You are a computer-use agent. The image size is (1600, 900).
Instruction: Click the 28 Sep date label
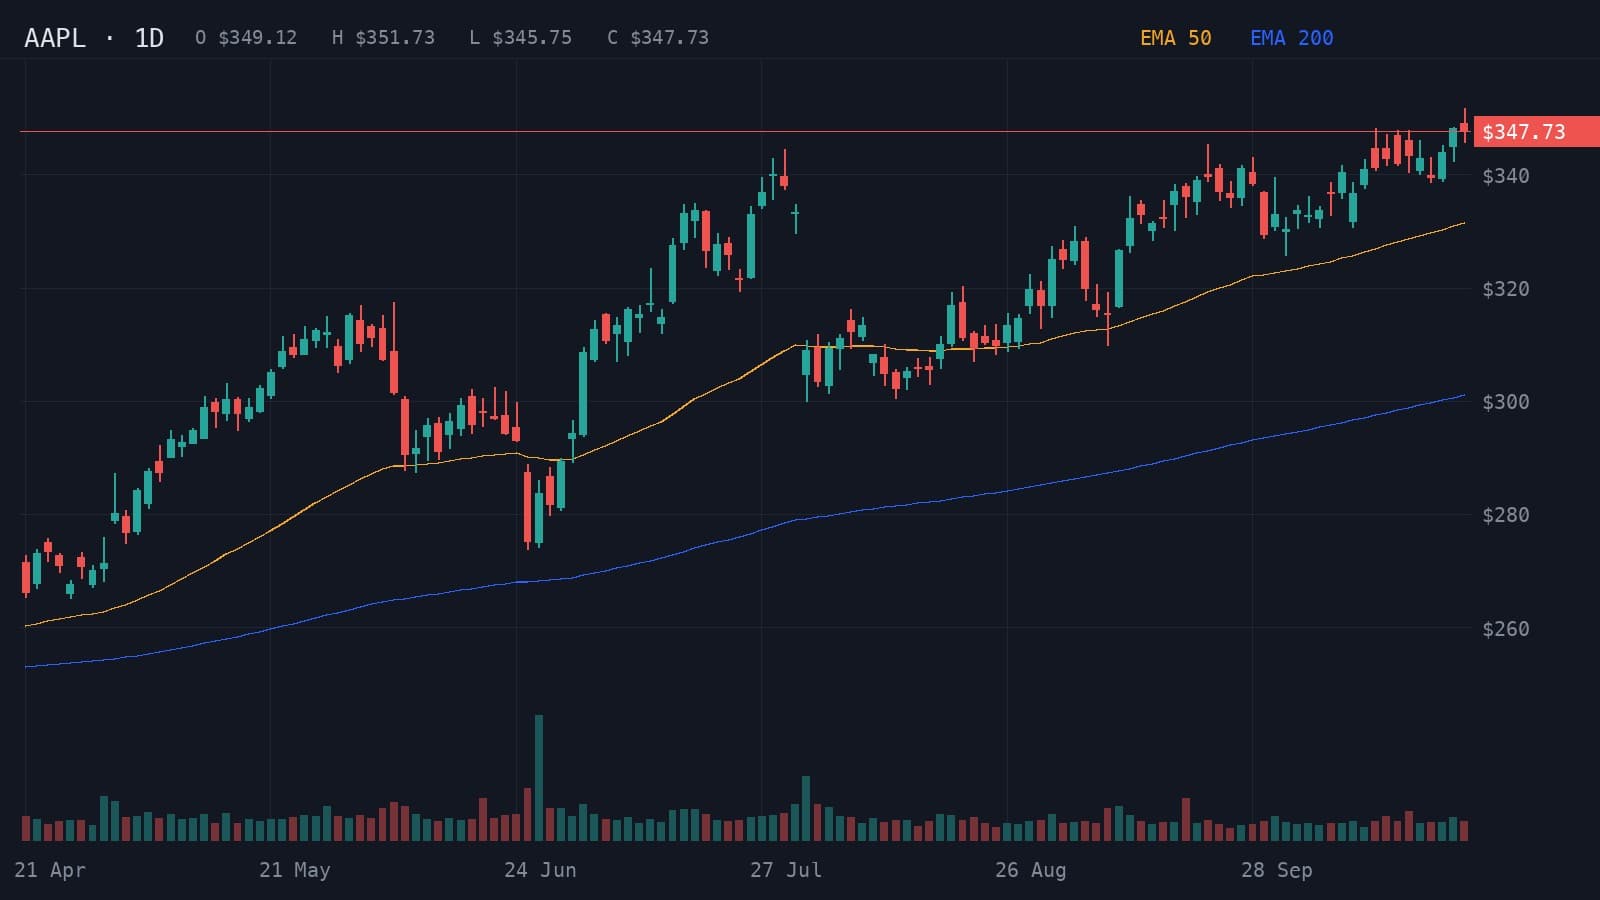(1277, 870)
